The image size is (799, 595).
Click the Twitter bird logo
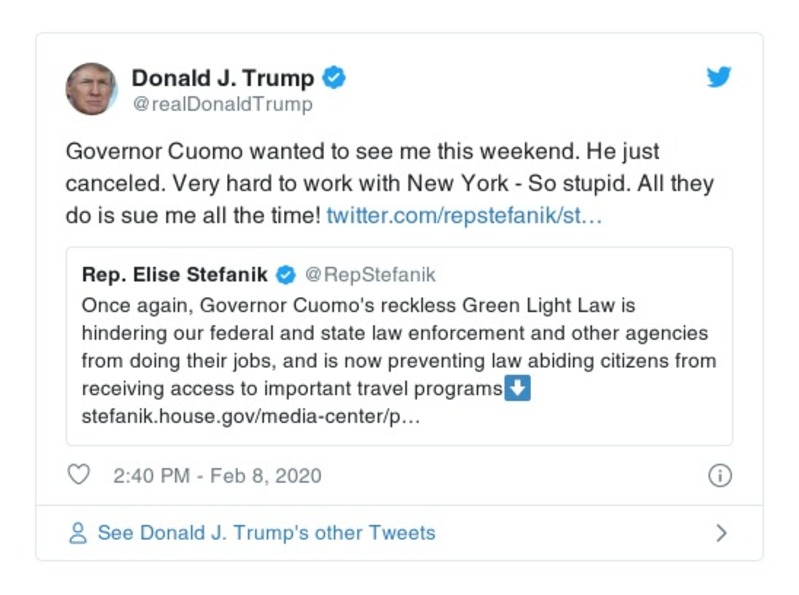[x=719, y=77]
